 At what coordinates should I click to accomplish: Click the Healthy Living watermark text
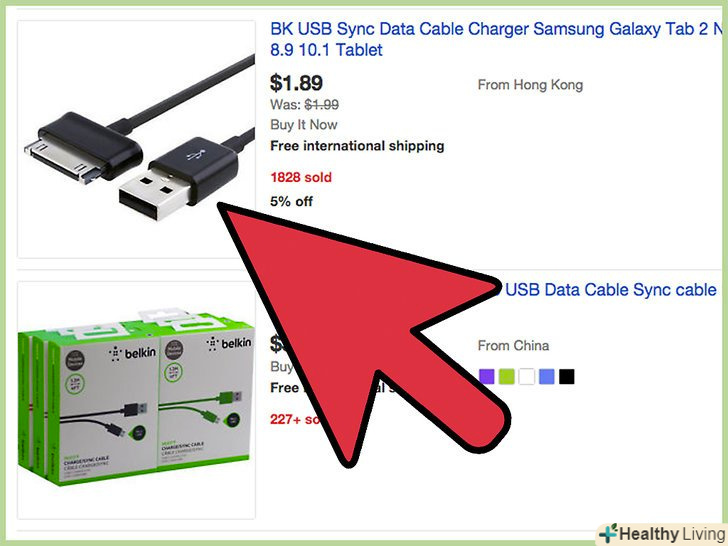[672, 534]
